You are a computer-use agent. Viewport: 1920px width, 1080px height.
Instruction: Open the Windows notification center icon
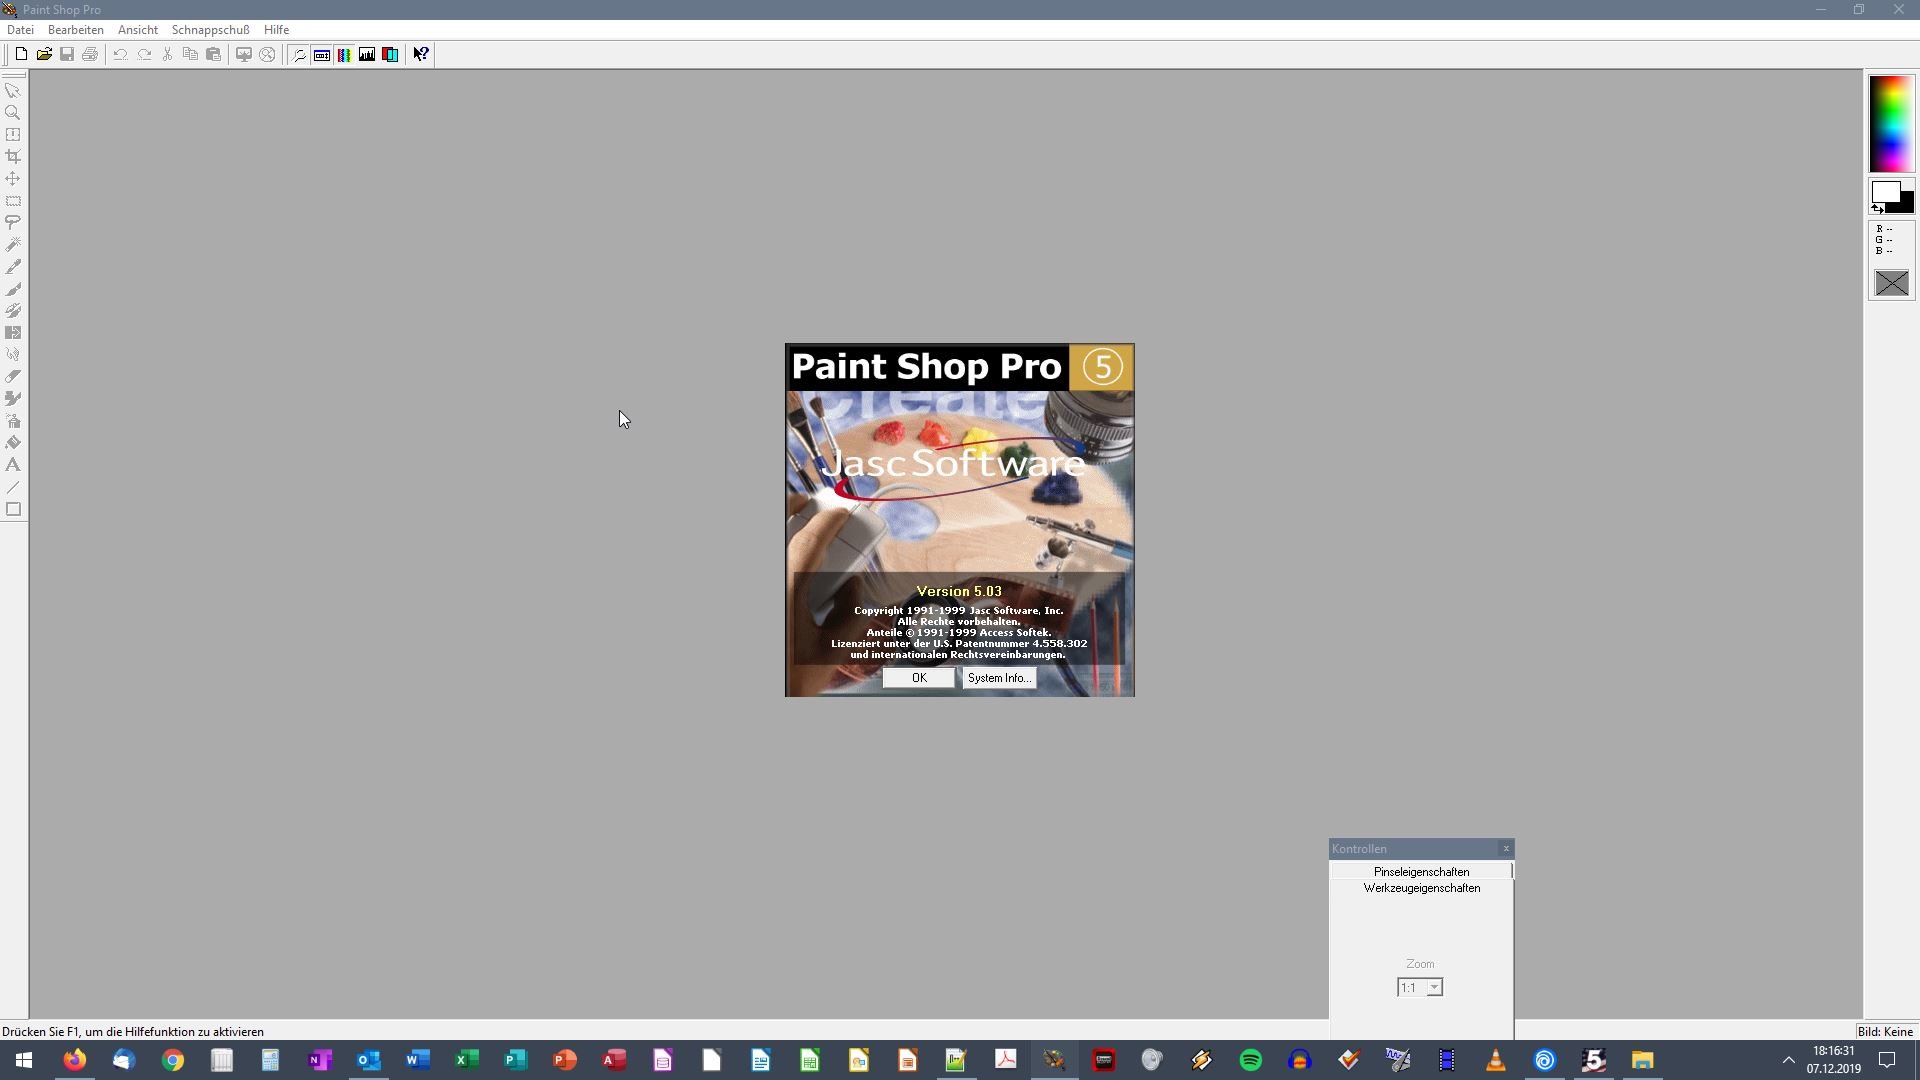[1887, 1060]
